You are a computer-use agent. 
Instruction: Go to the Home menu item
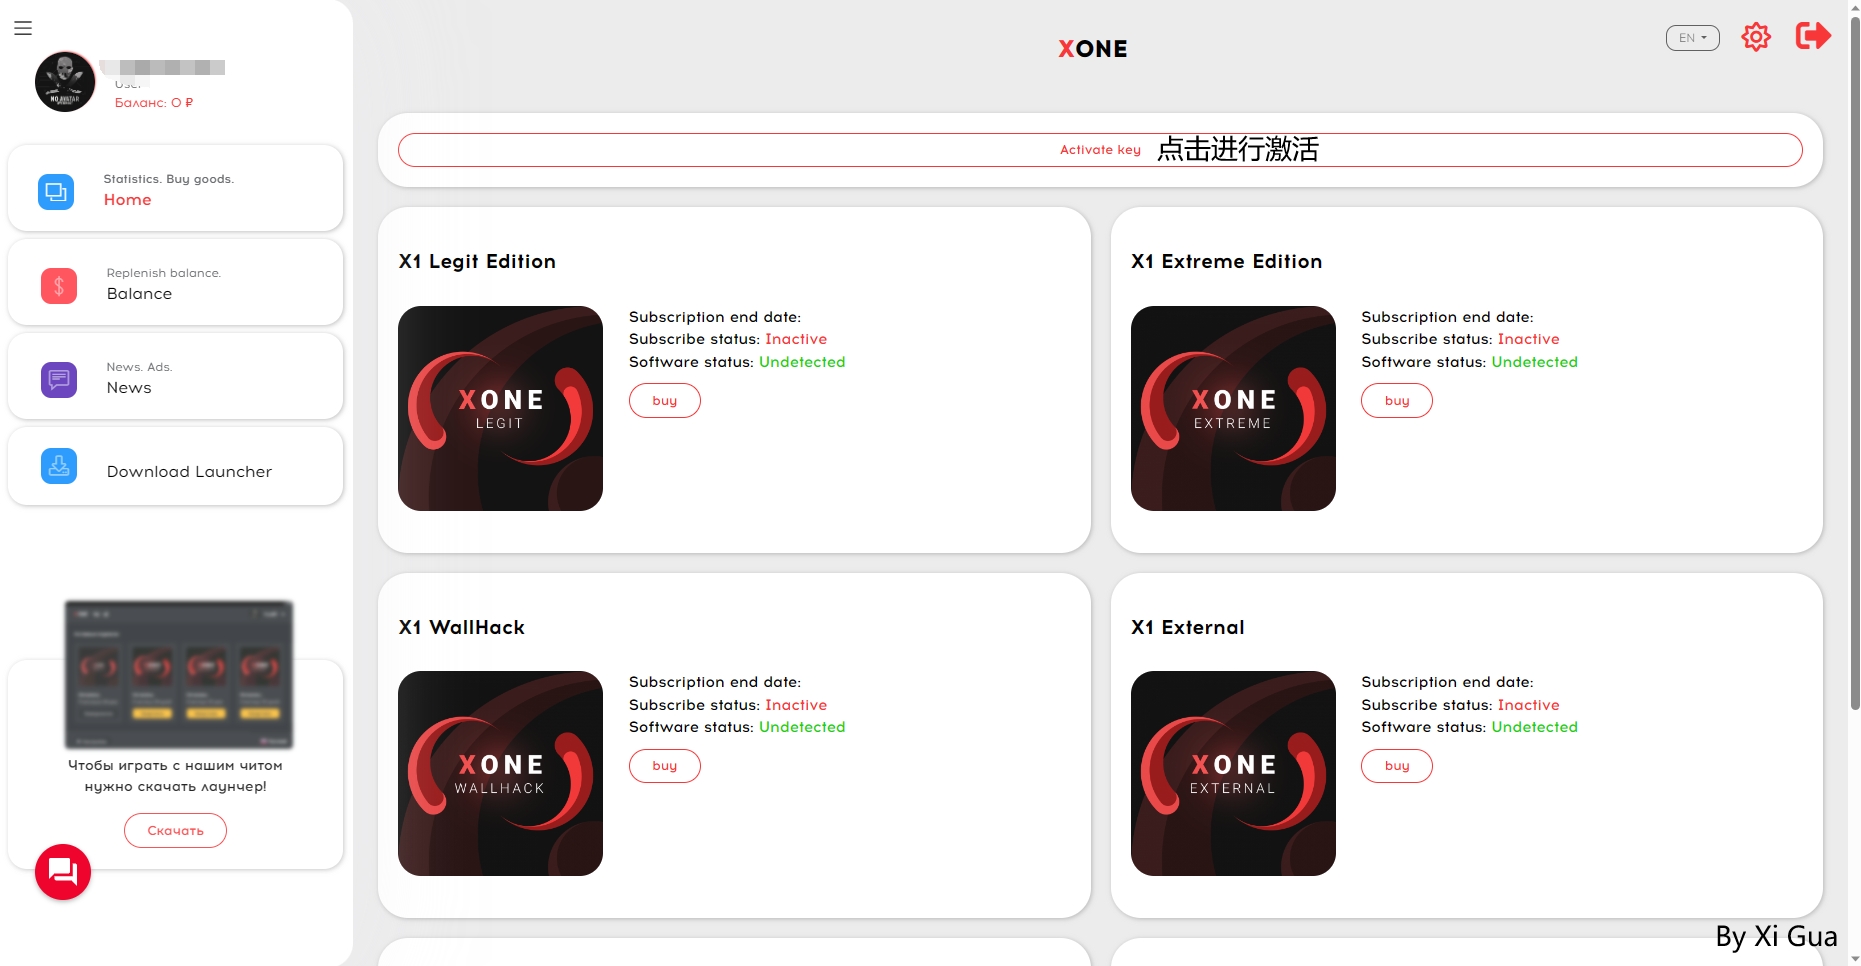tap(128, 200)
